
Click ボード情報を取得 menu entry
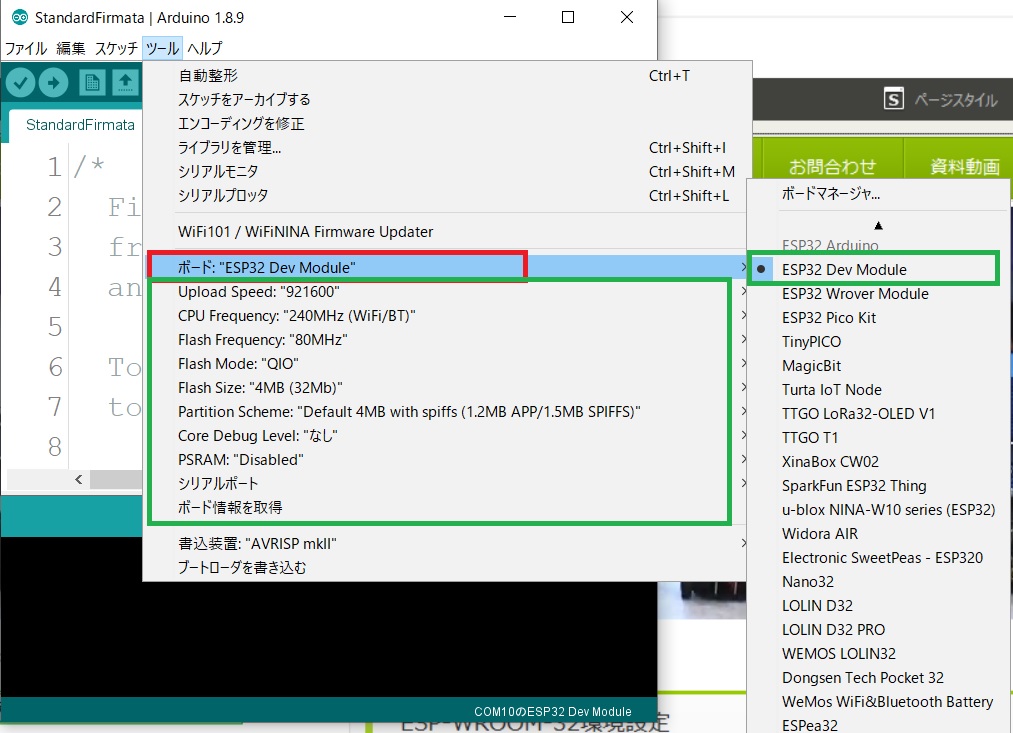pyautogui.click(x=447, y=507)
